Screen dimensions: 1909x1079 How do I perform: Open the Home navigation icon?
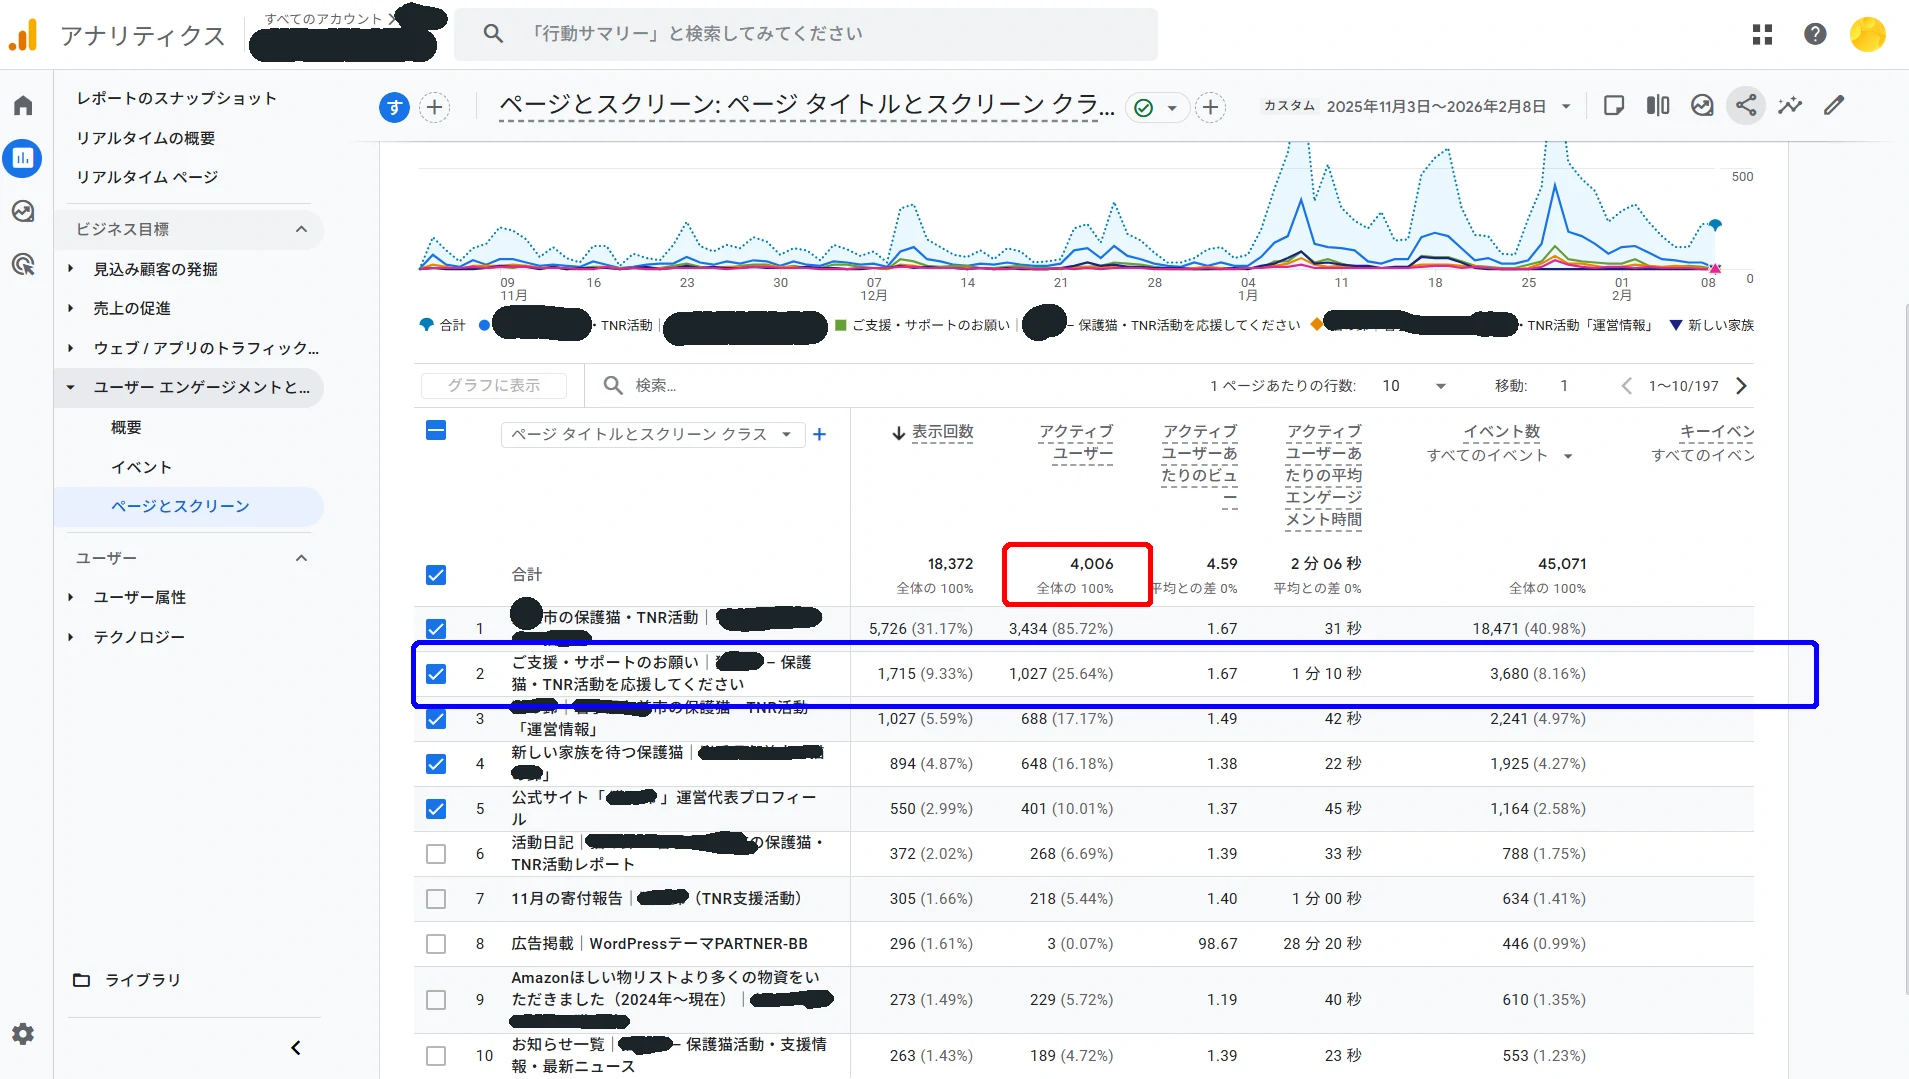22,104
